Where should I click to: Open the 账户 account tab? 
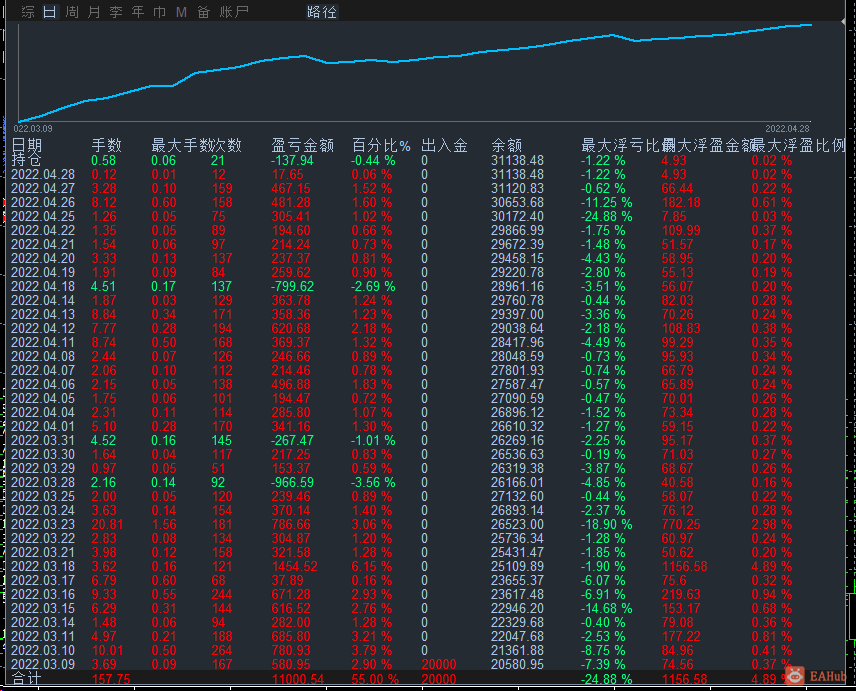[234, 11]
